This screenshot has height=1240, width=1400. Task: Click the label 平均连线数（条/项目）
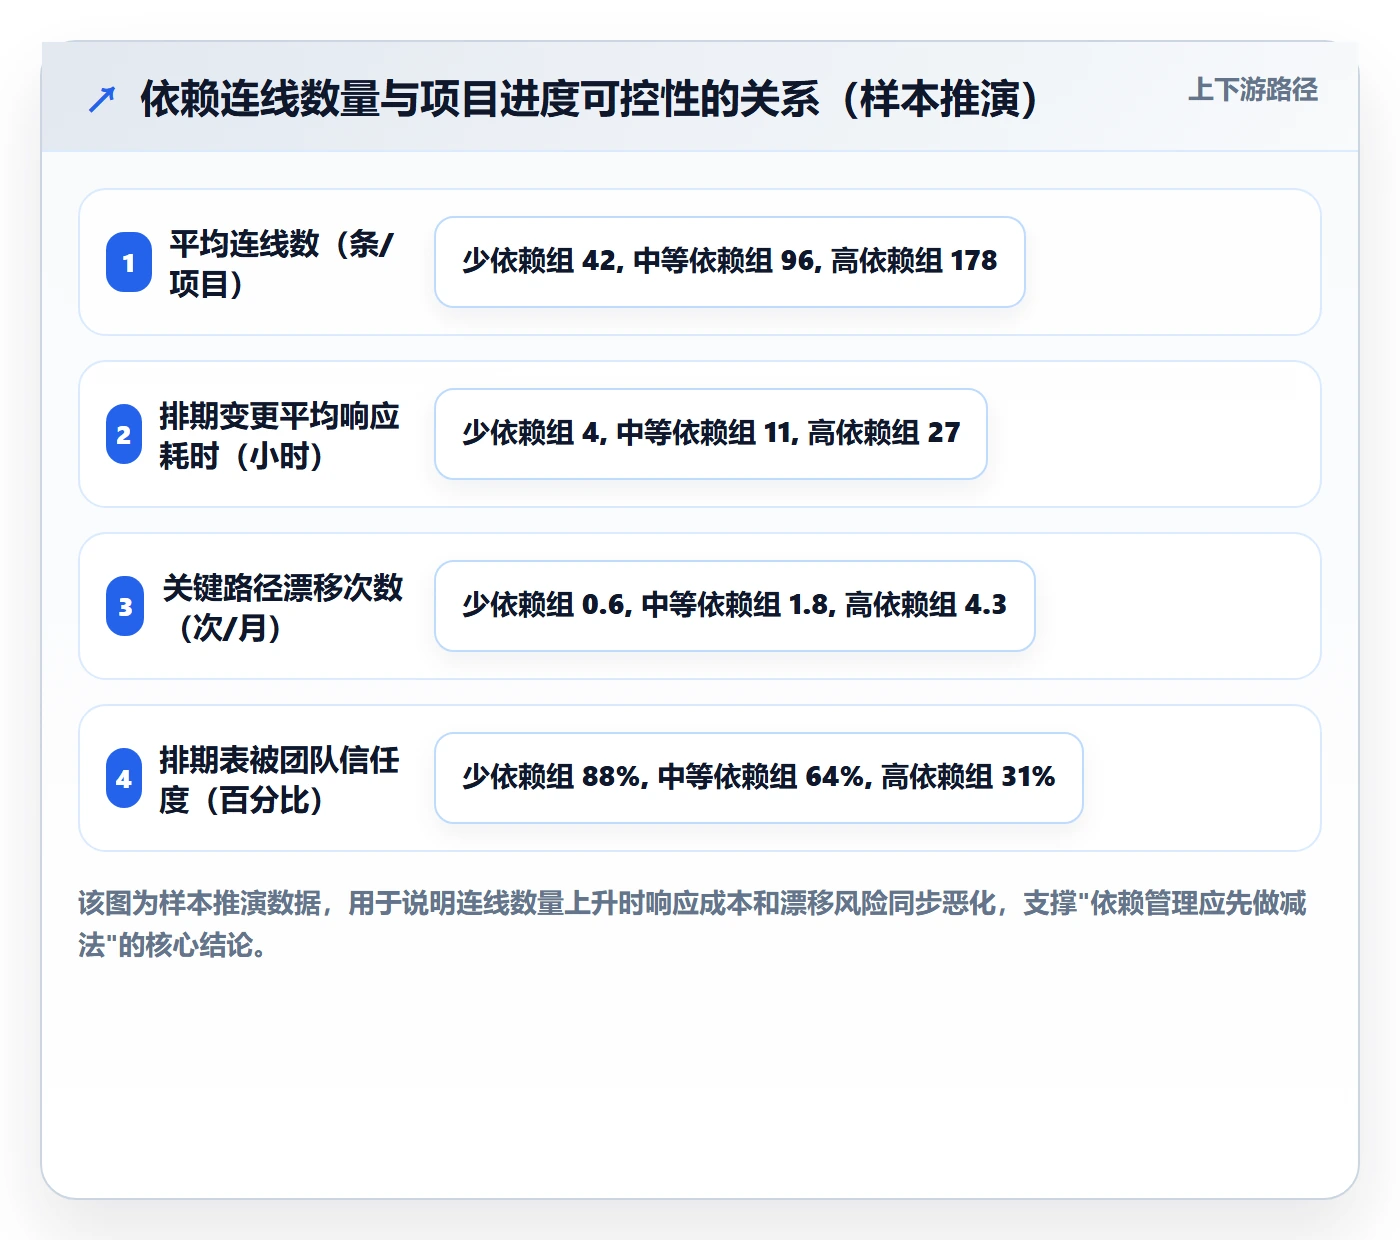coord(282,263)
